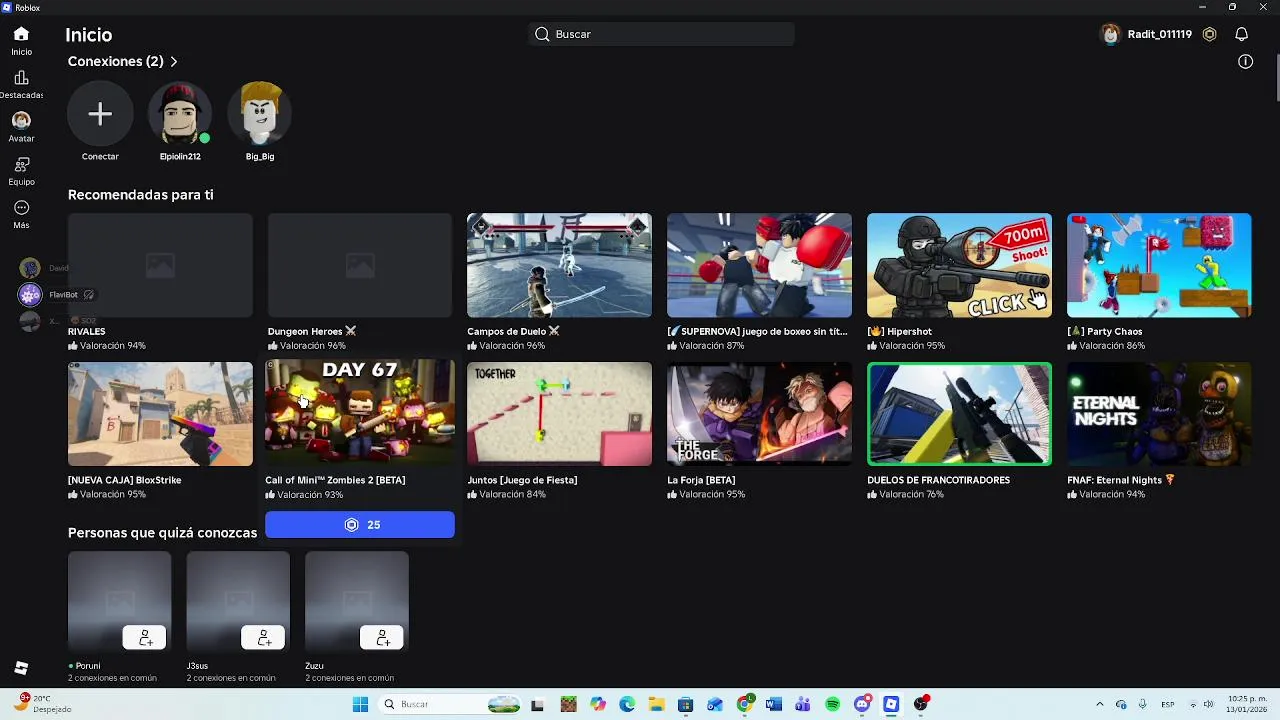This screenshot has height=720, width=1280.
Task: Open the Windows Start menu
Action: [x=360, y=704]
